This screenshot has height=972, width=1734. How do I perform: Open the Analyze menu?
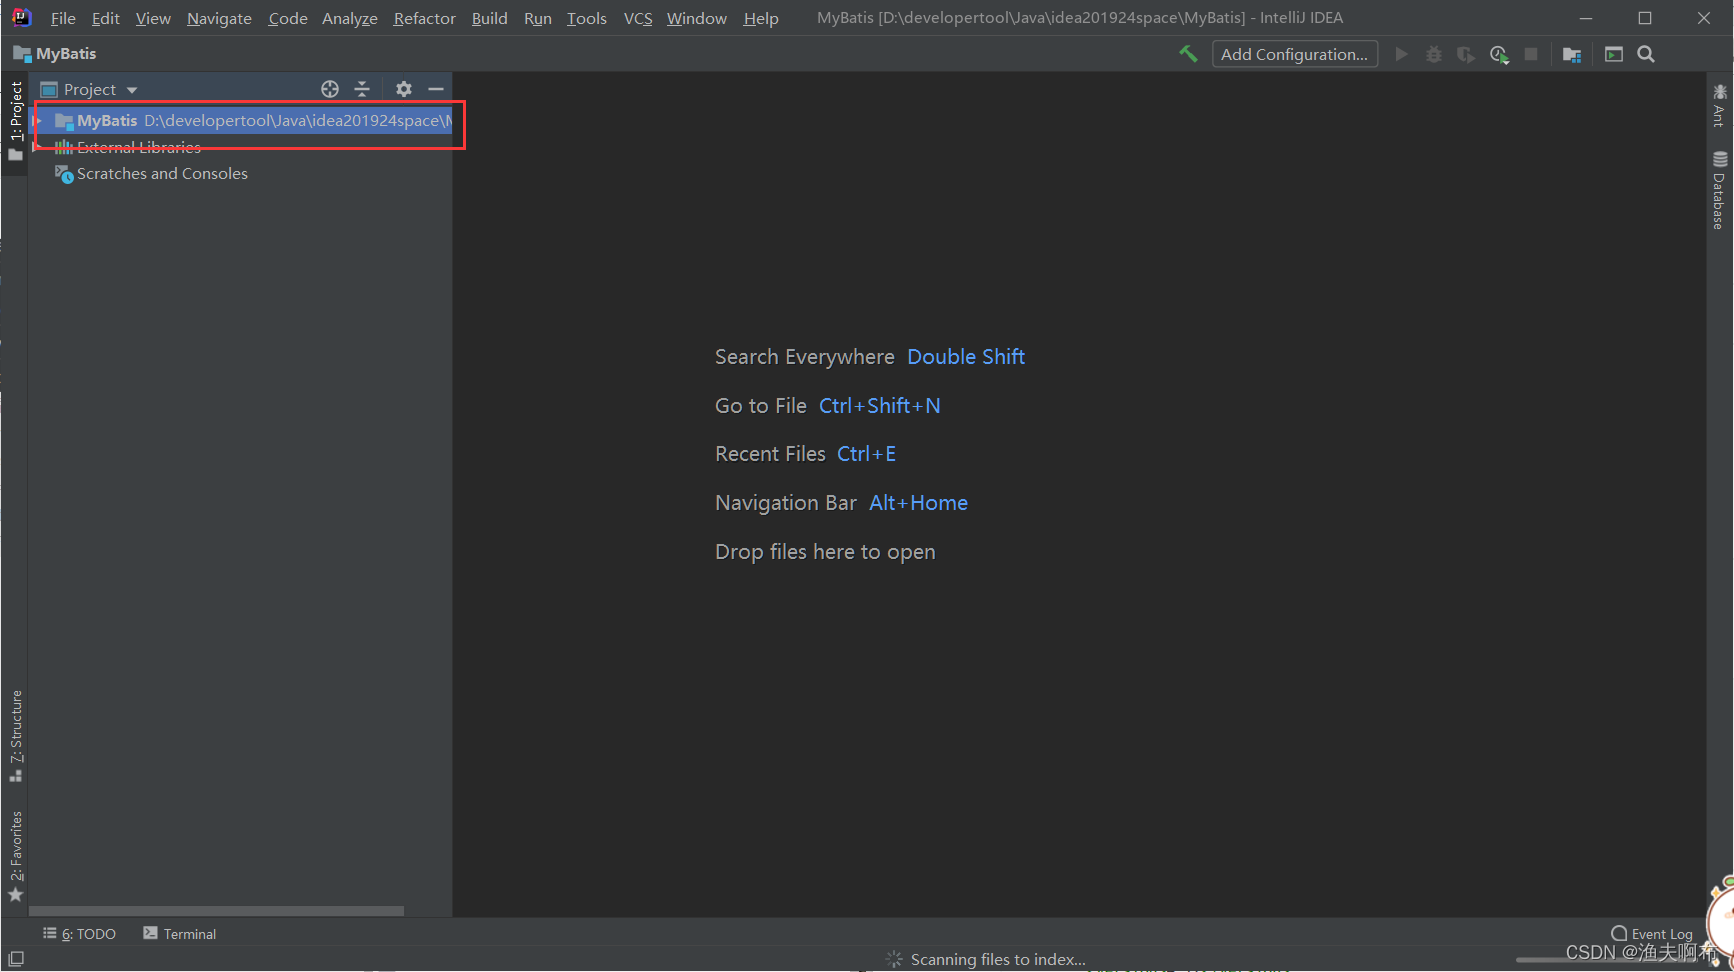[349, 18]
